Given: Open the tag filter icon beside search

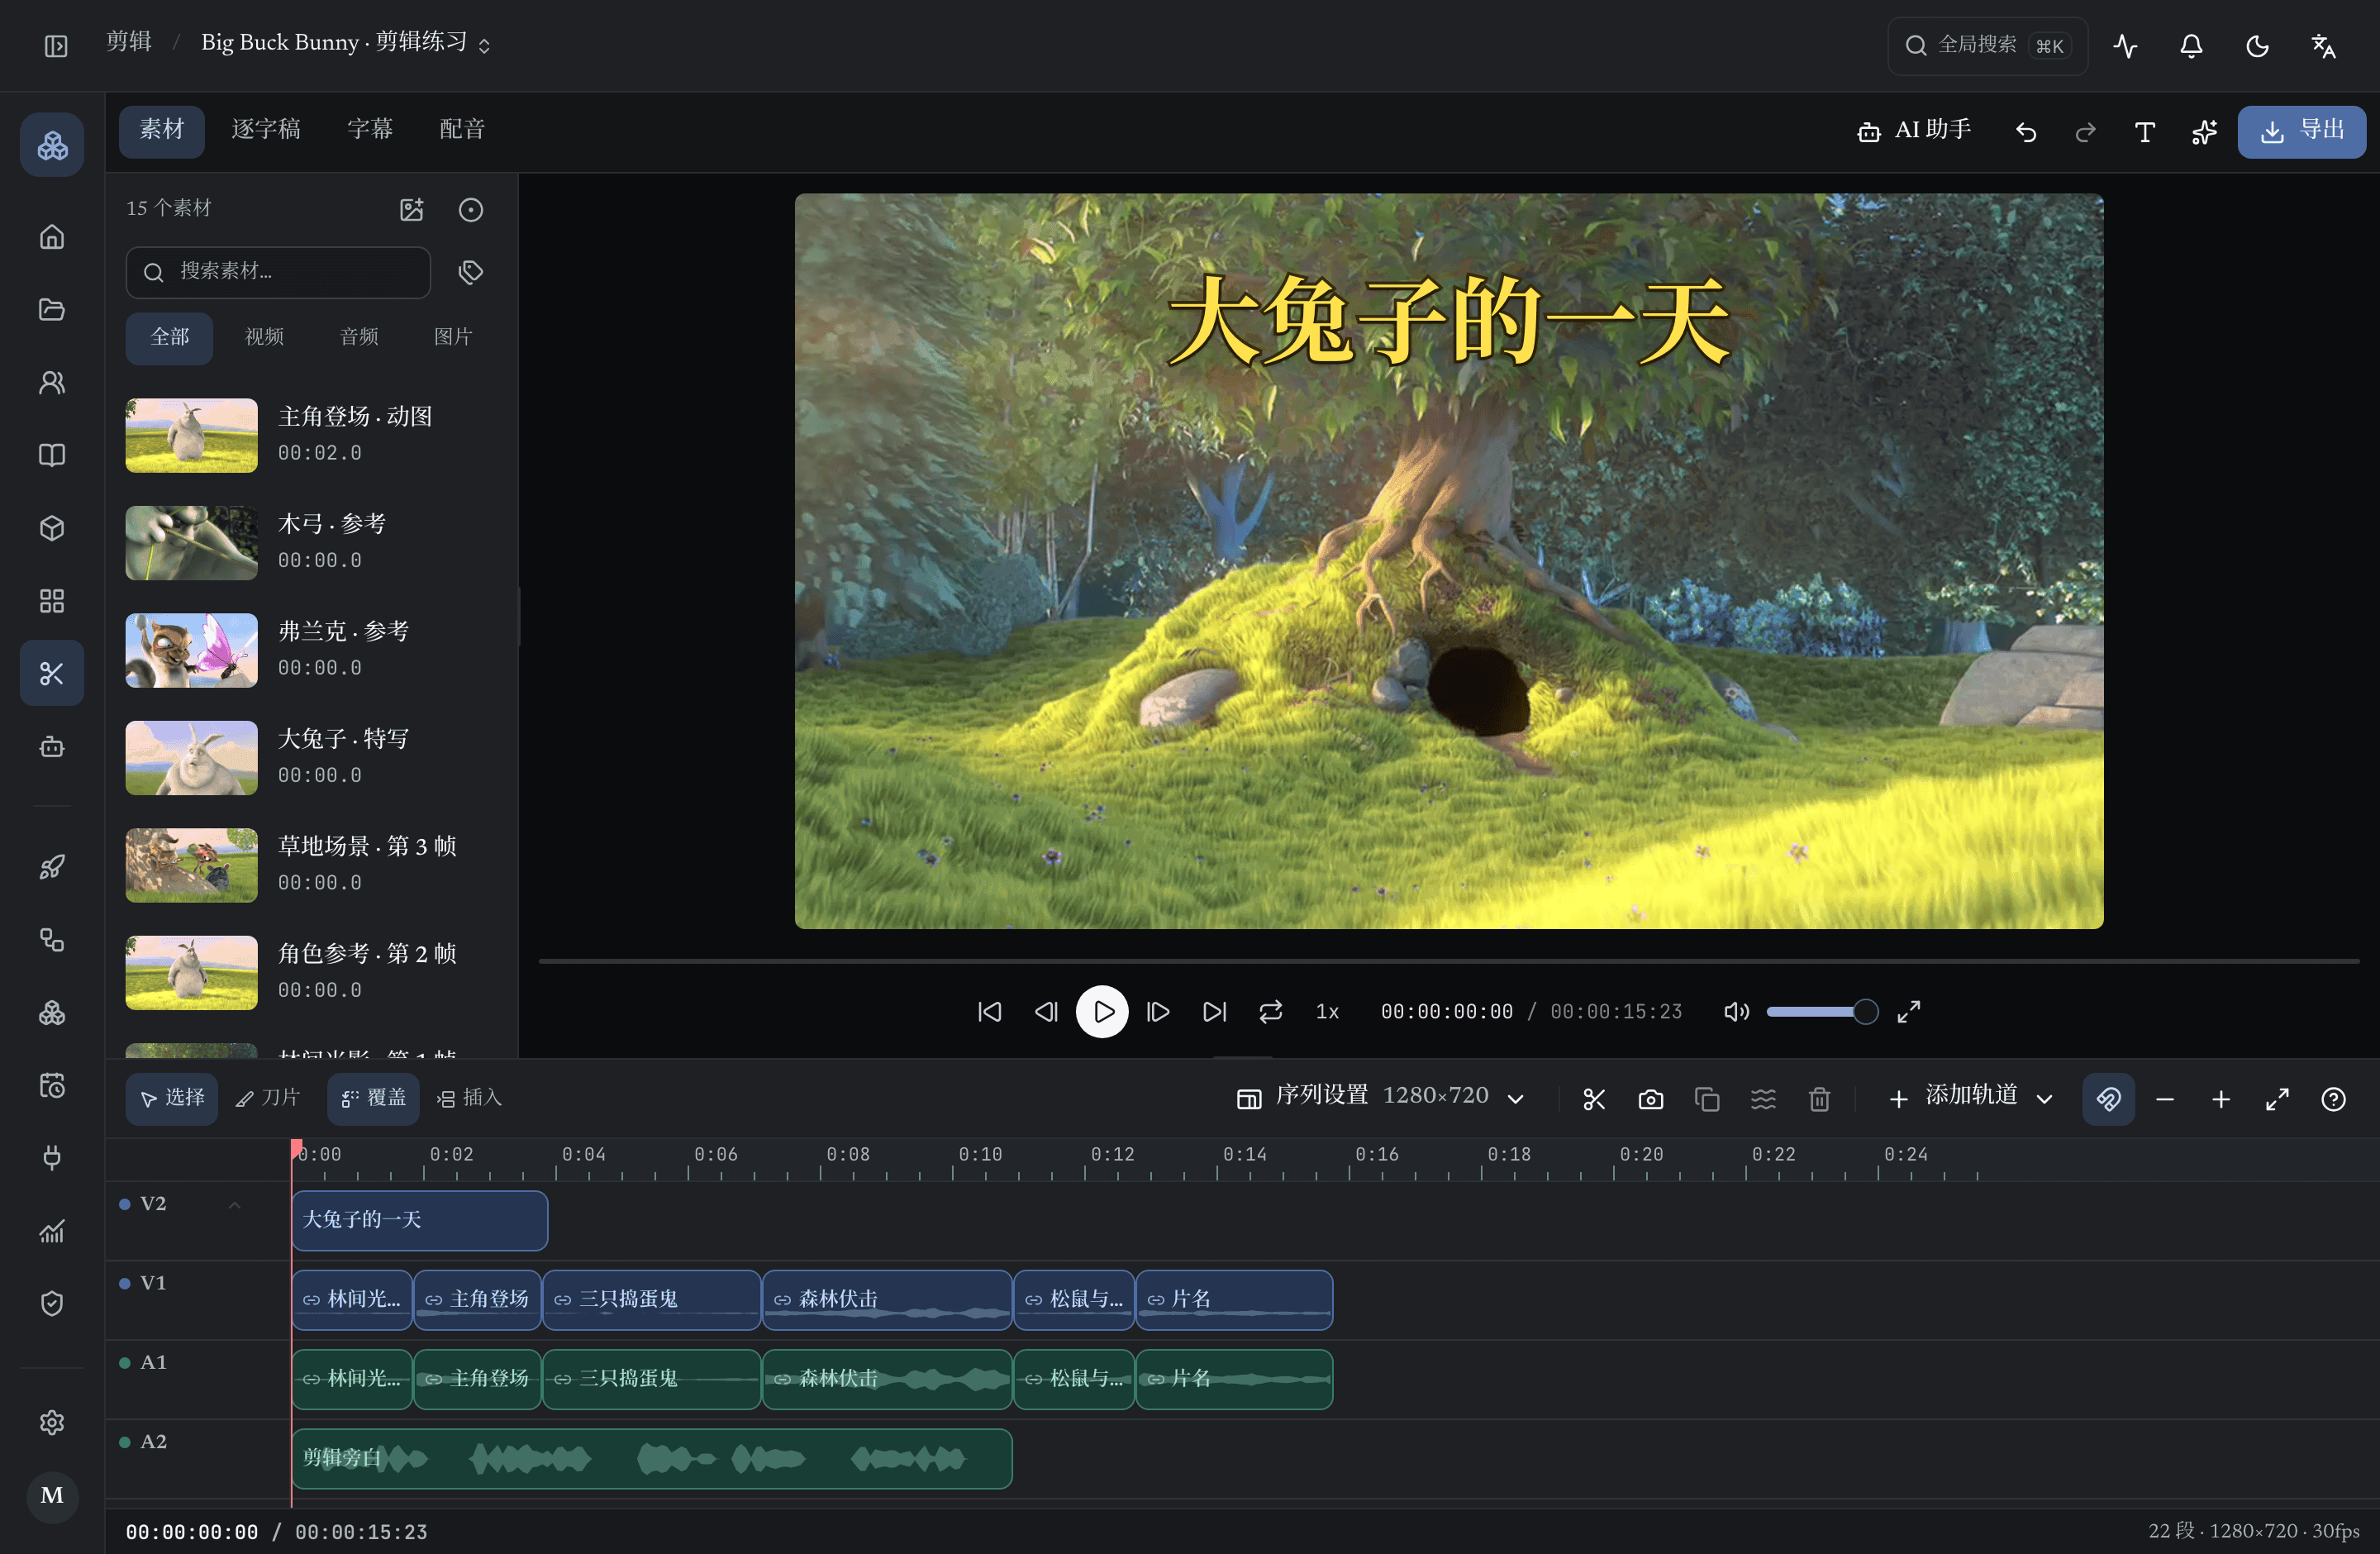Looking at the screenshot, I should pyautogui.click(x=470, y=272).
